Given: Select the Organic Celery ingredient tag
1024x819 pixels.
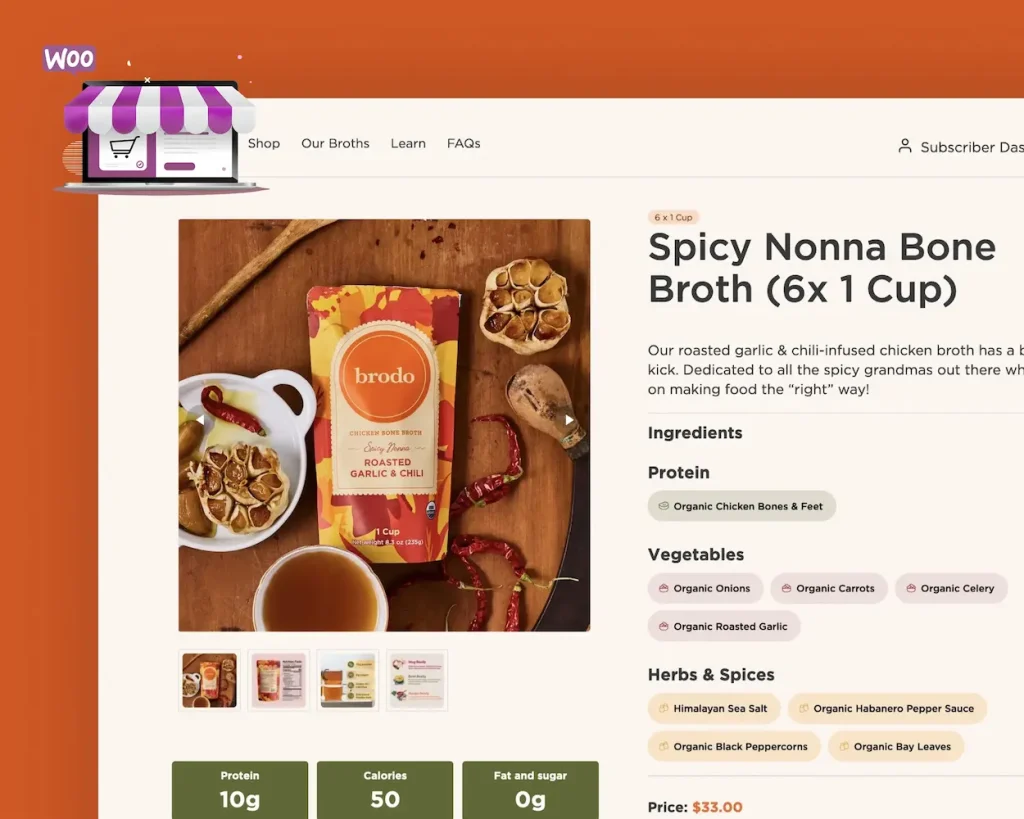Looking at the screenshot, I should 951,588.
